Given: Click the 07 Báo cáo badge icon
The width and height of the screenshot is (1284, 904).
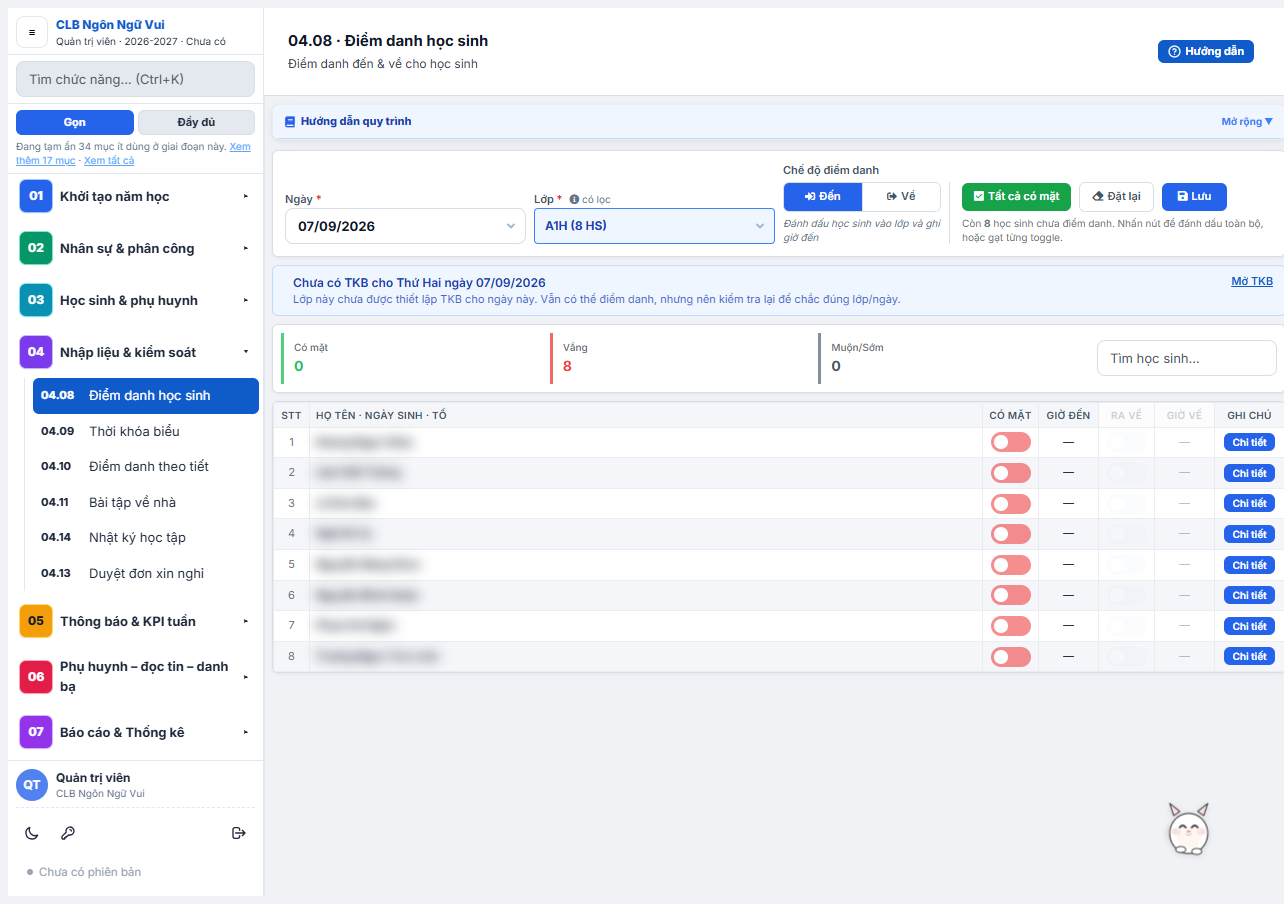Looking at the screenshot, I should coord(36,732).
